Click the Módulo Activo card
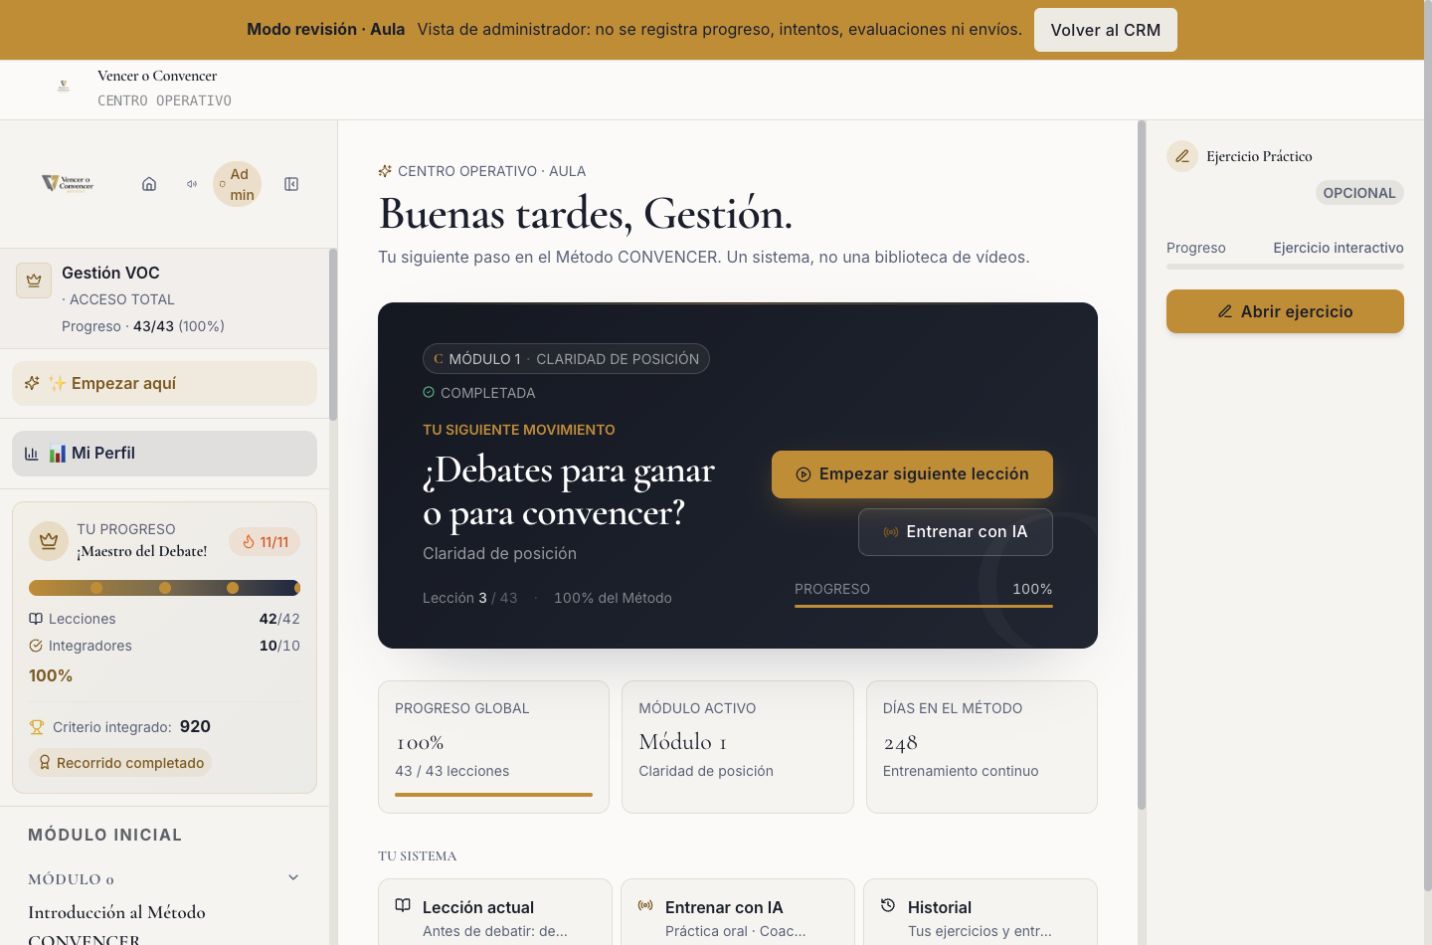The height and width of the screenshot is (945, 1432). pyautogui.click(x=738, y=747)
